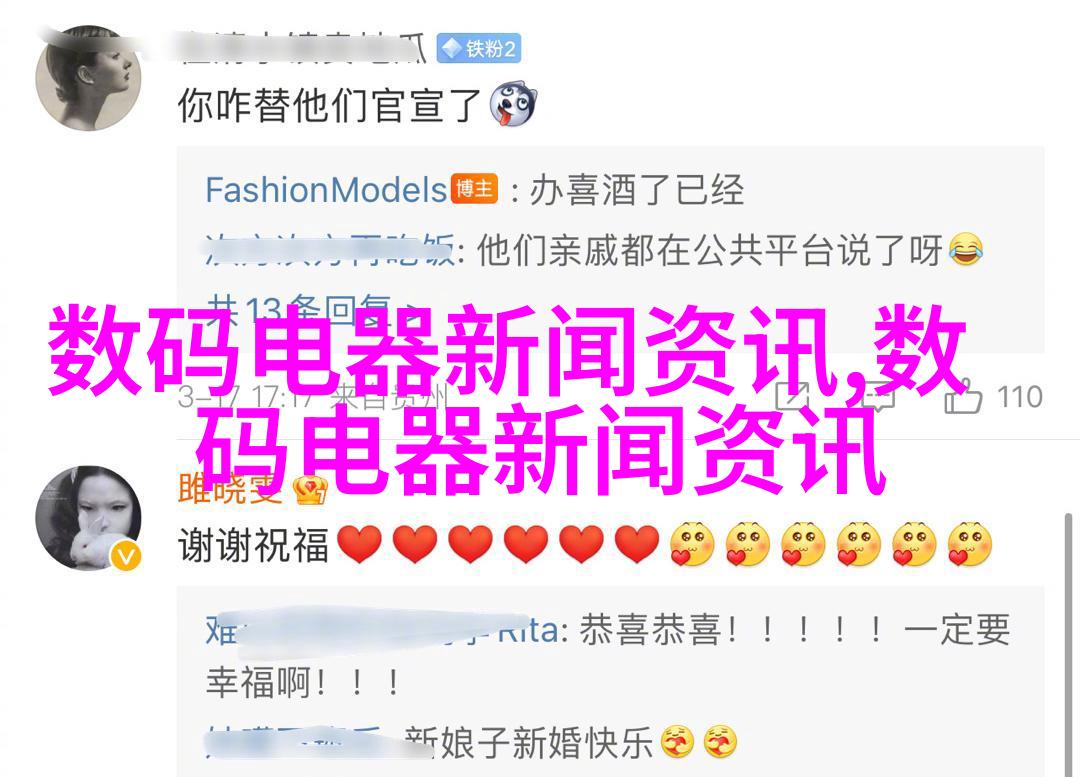This screenshot has width=1080, height=777.
Task: Tap the 铁粉2 fan badge
Action: [479, 48]
